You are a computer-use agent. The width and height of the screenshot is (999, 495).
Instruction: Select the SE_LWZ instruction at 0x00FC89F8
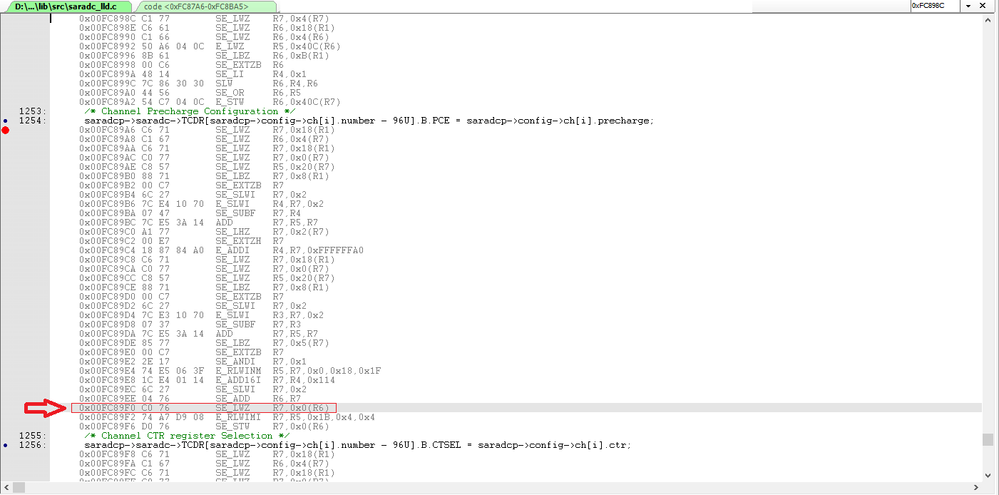(x=206, y=454)
